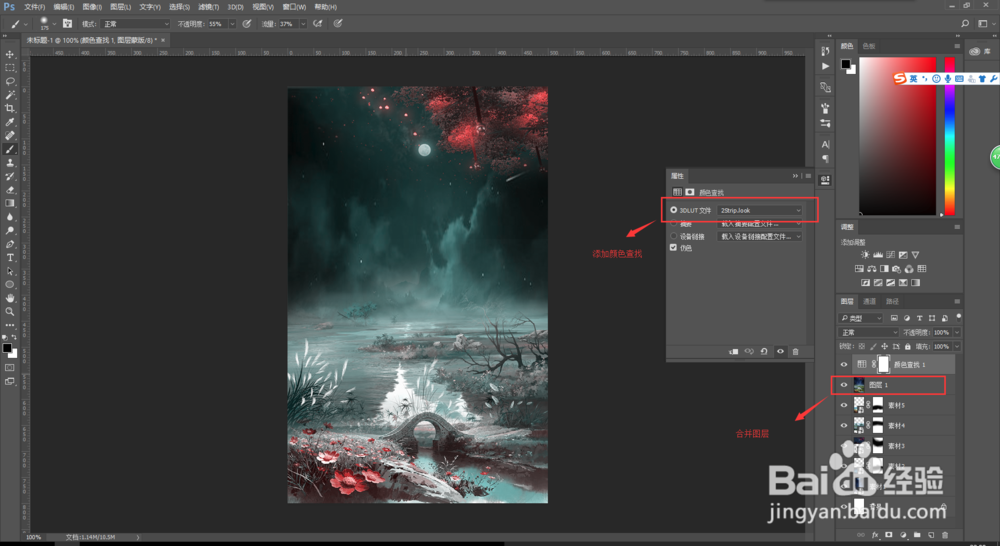Add layer style fx button

click(x=875, y=535)
